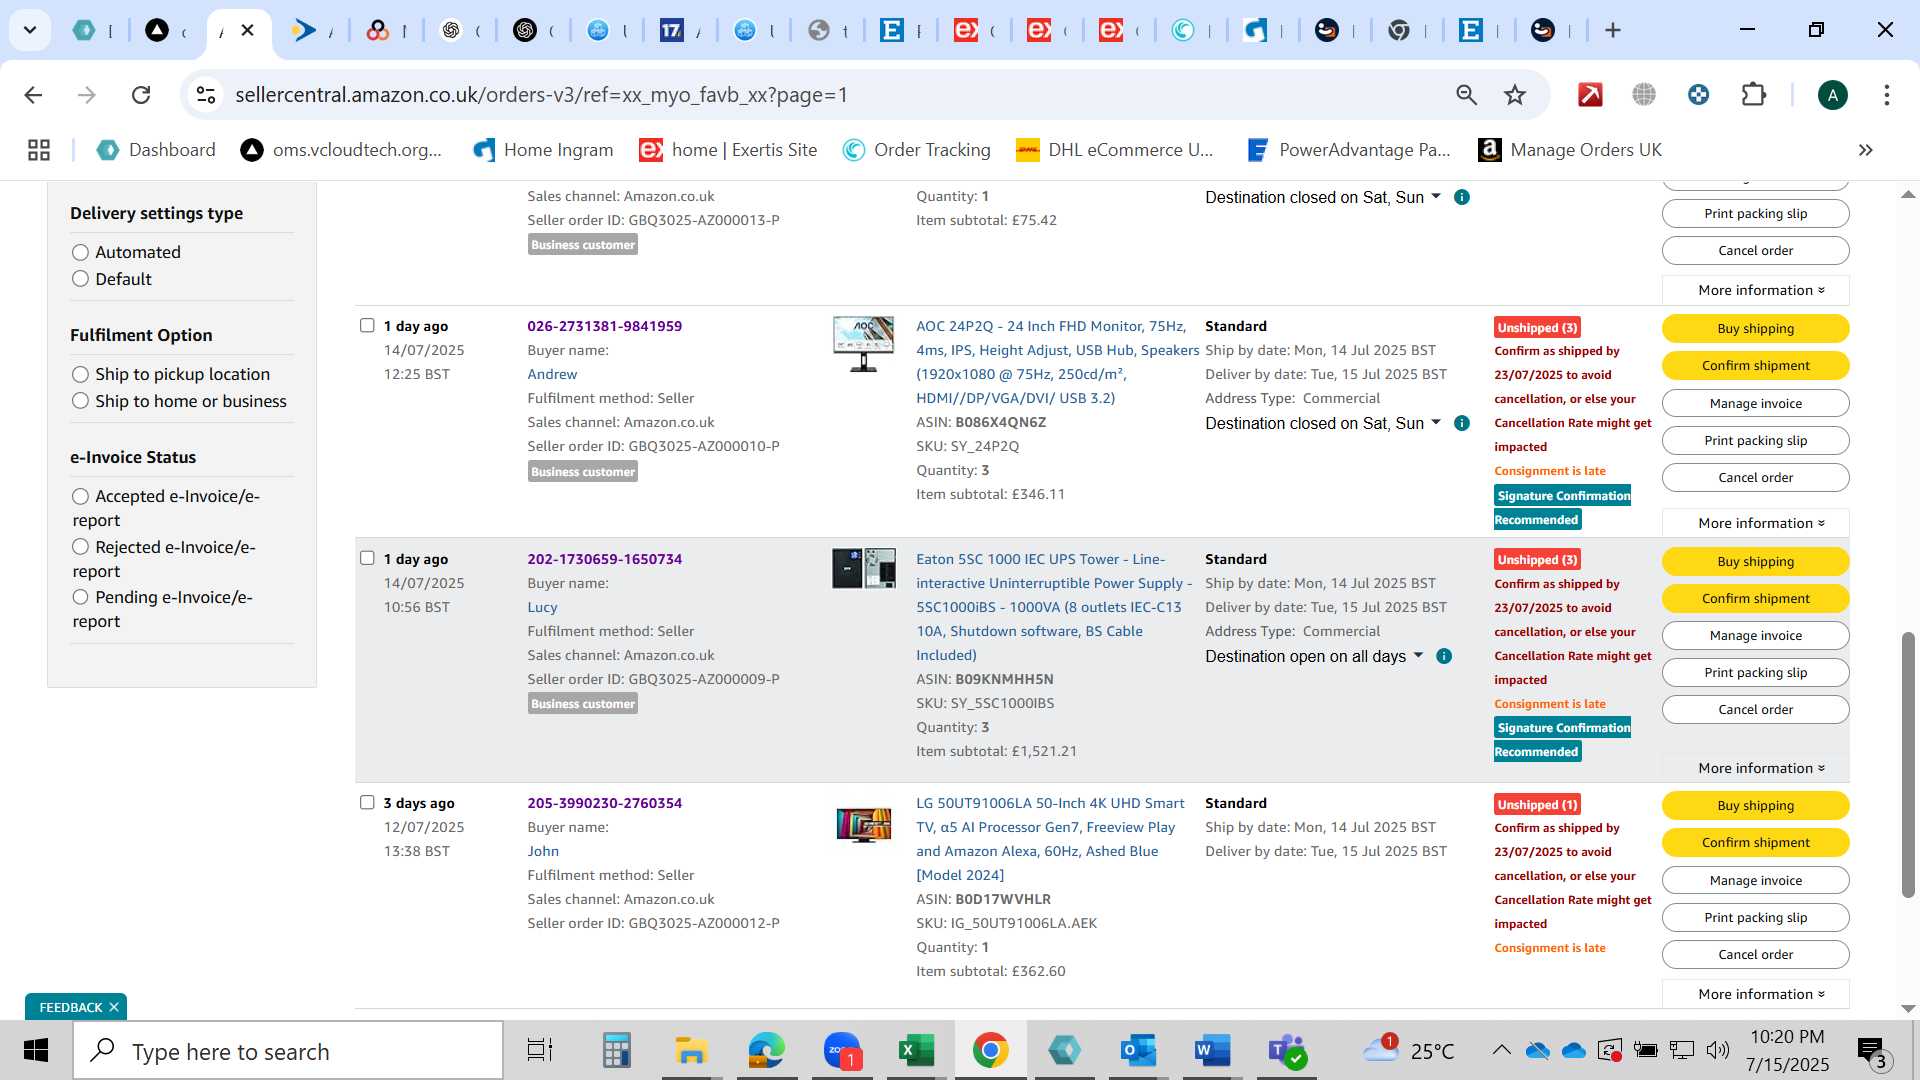Open Microsoft Word from the taskbar
1920x1080 pixels.
1211,1051
